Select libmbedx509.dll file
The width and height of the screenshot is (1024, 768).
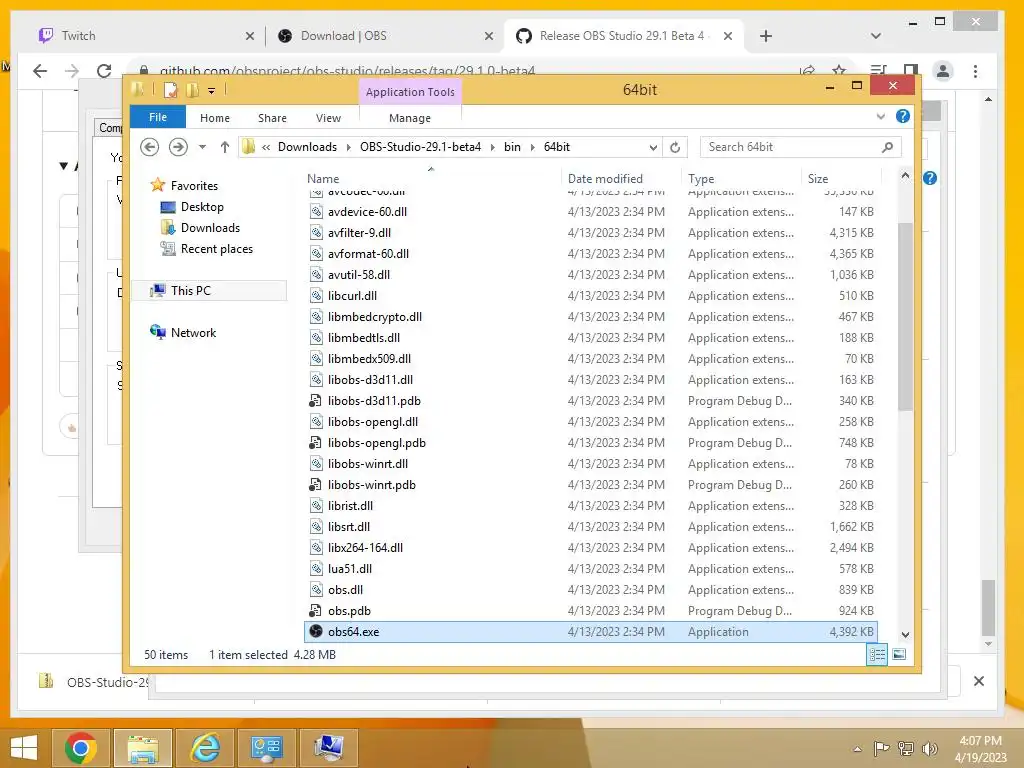369,359
